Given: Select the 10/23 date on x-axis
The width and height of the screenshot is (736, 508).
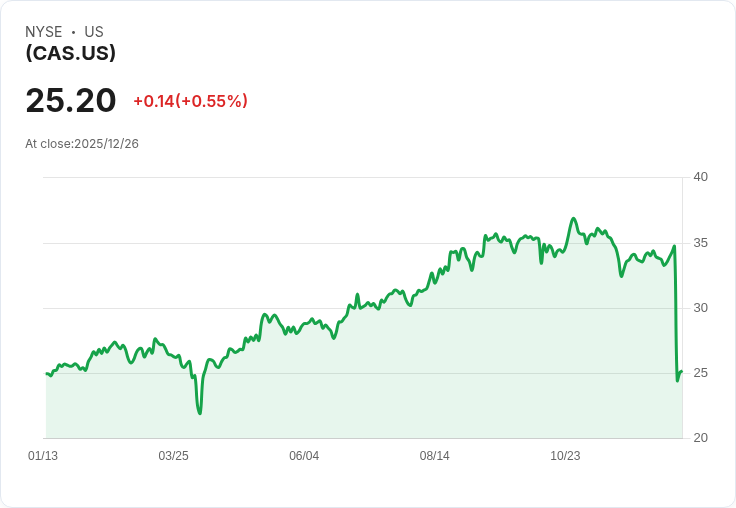Looking at the screenshot, I should coord(565,456).
